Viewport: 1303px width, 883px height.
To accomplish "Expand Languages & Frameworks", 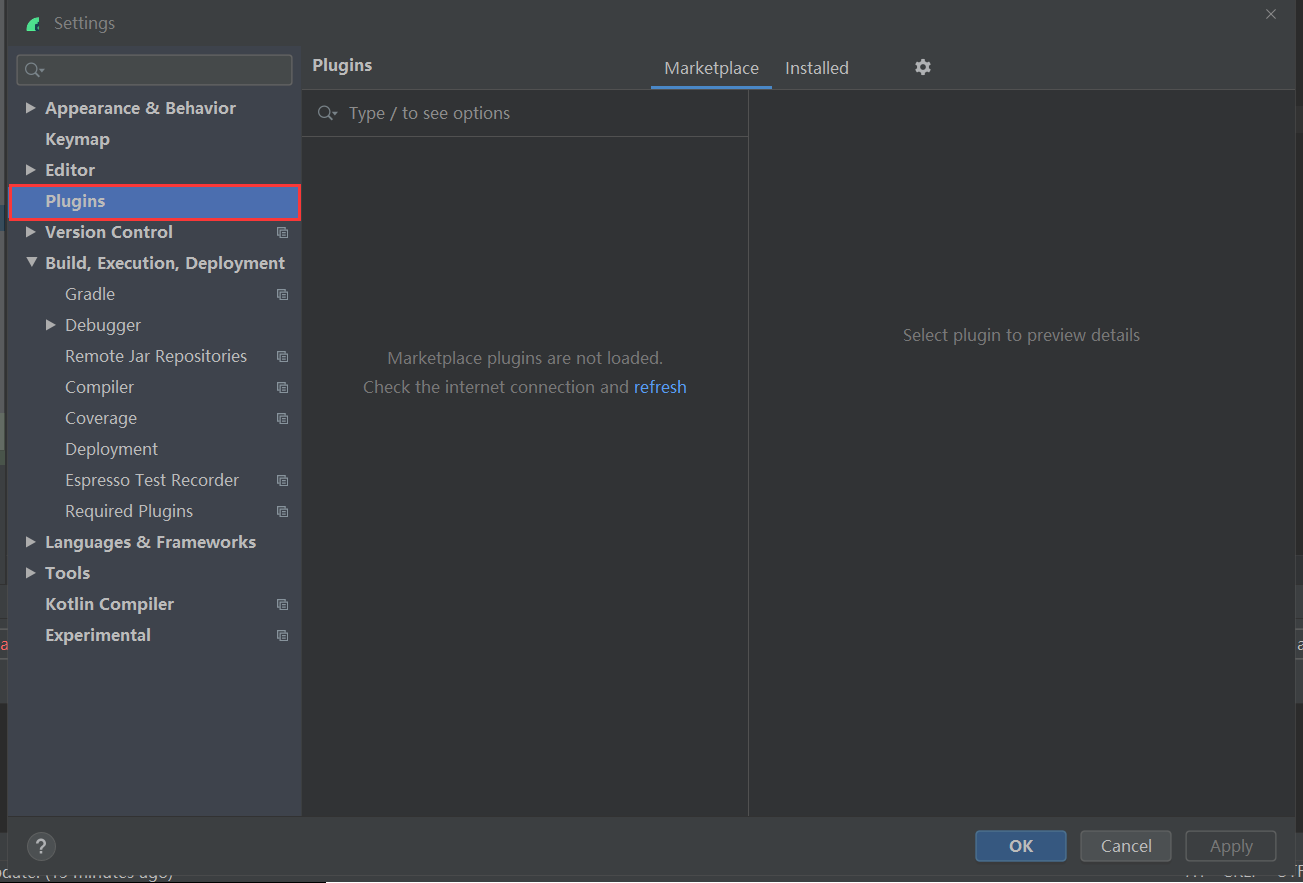I will (30, 541).
